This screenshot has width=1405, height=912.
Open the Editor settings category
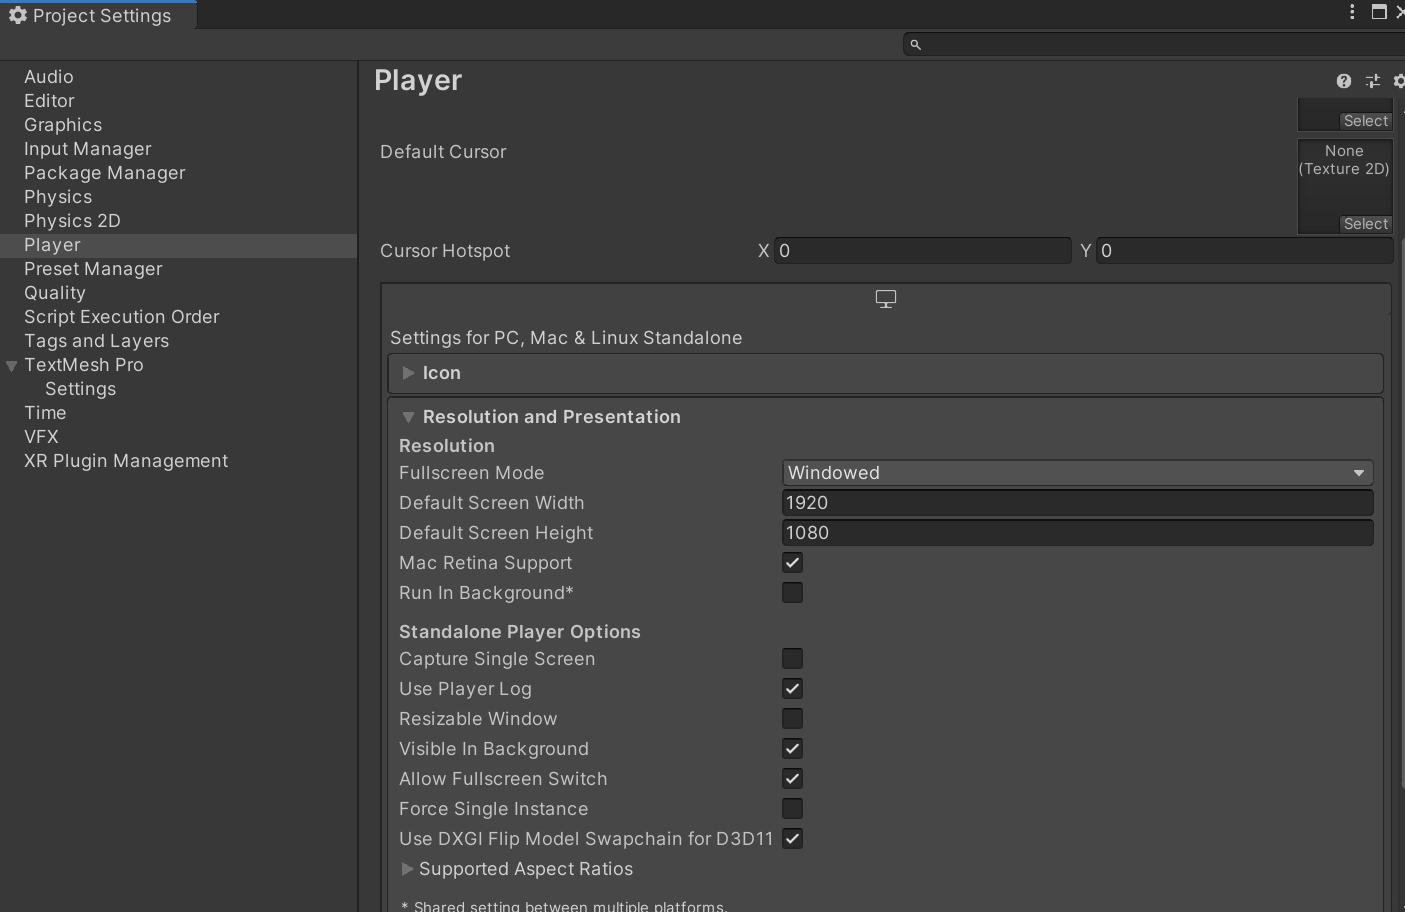pos(49,101)
